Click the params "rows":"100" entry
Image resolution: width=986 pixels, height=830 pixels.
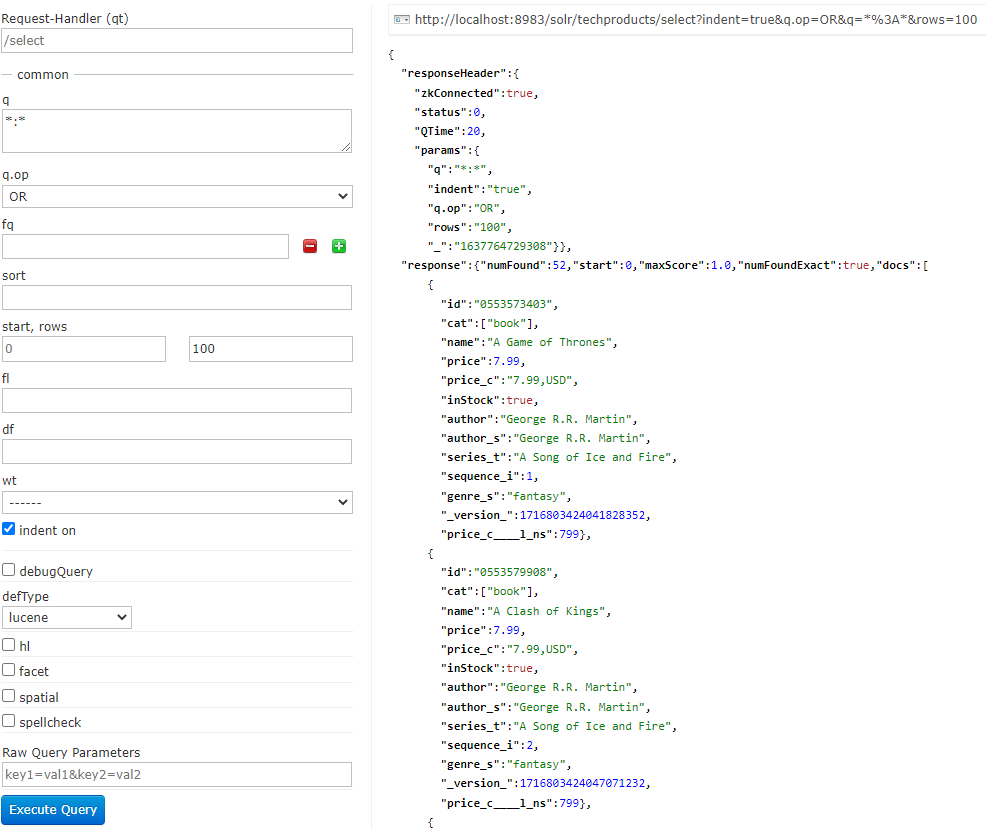(467, 227)
